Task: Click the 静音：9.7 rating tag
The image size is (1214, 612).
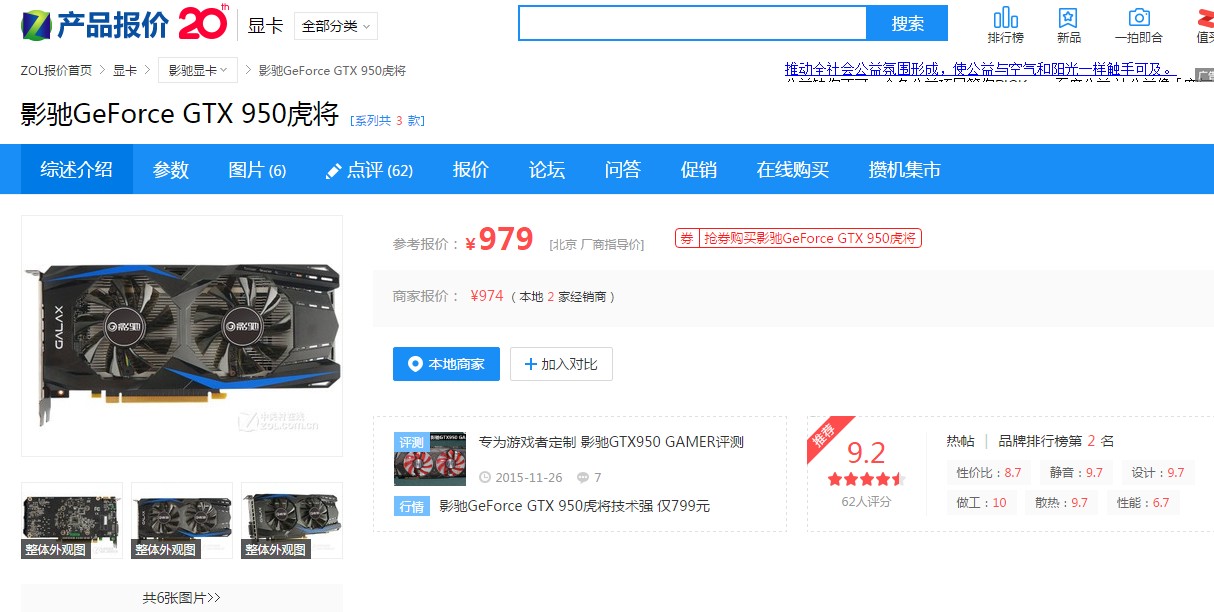Action: point(1075,472)
